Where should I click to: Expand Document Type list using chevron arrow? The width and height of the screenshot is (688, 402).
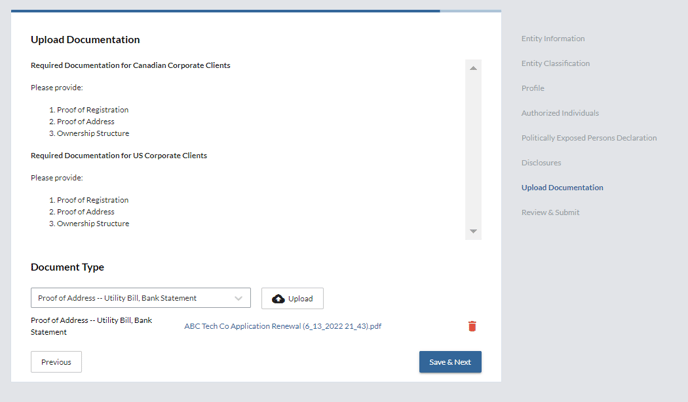point(239,298)
